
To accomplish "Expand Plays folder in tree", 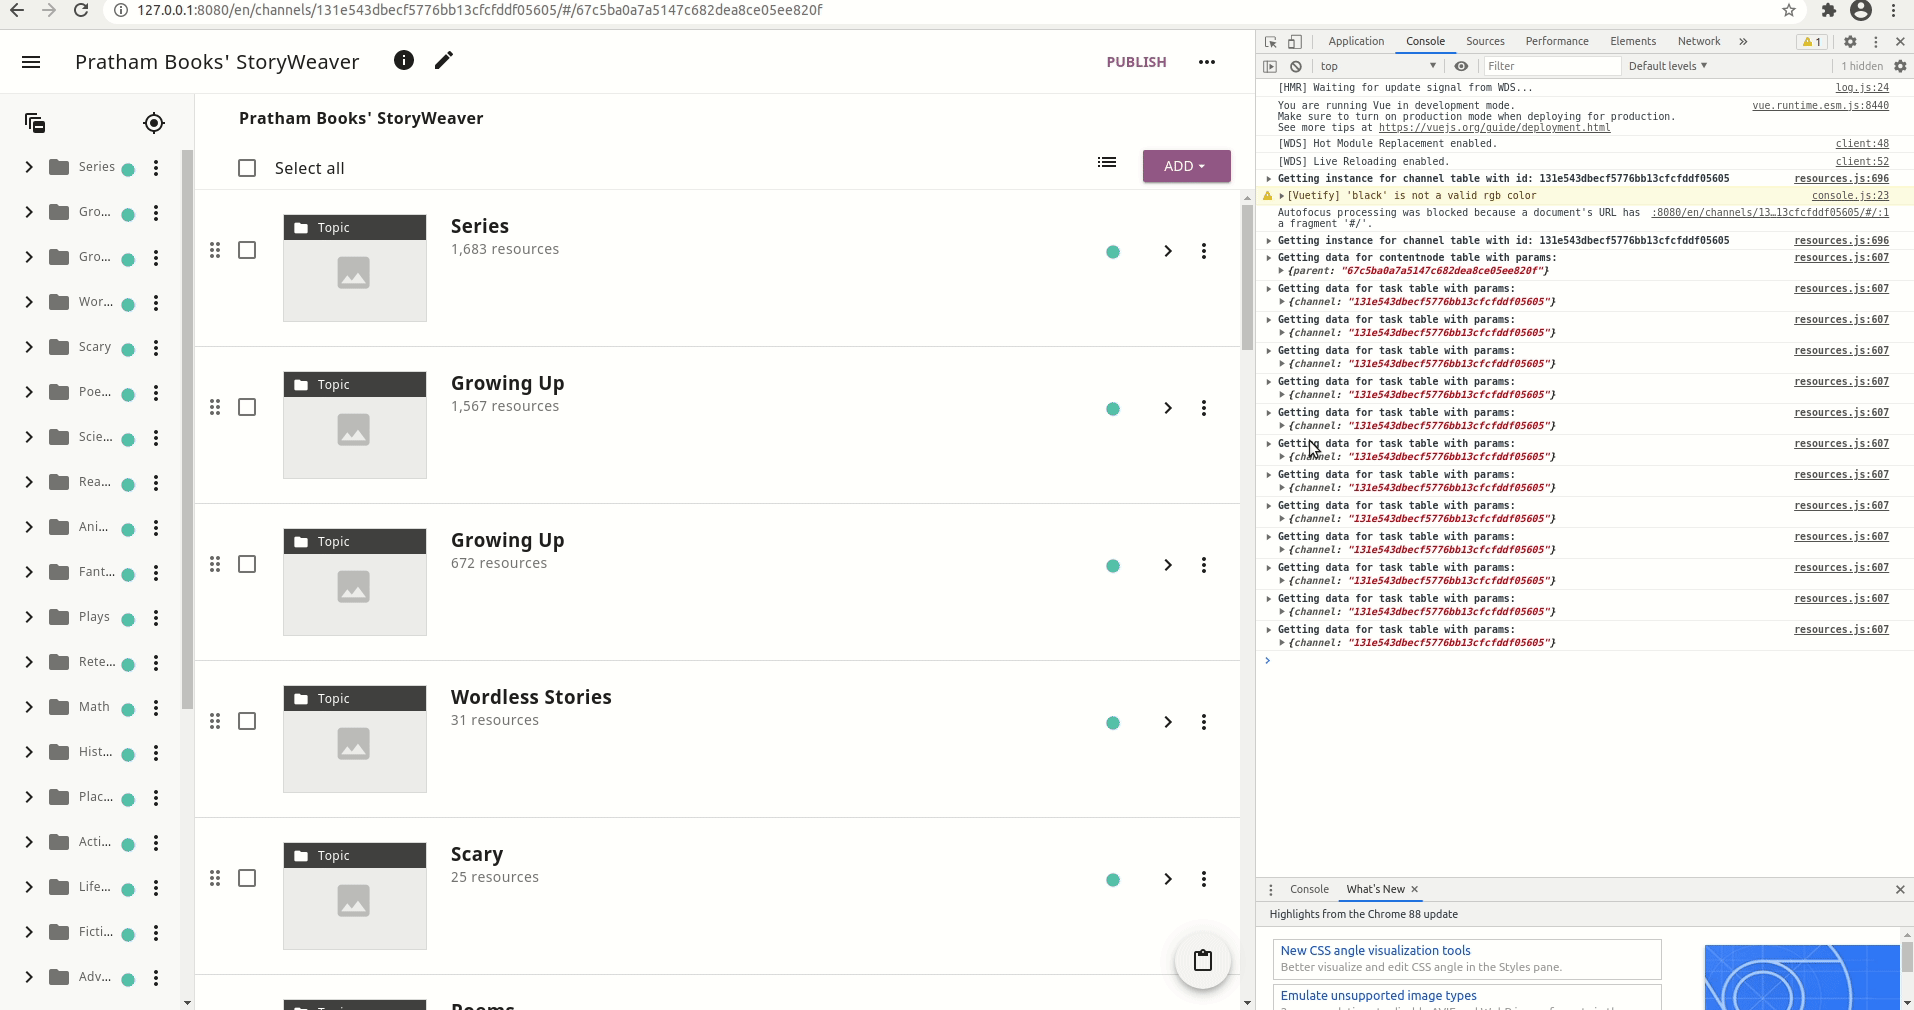I will click(29, 617).
